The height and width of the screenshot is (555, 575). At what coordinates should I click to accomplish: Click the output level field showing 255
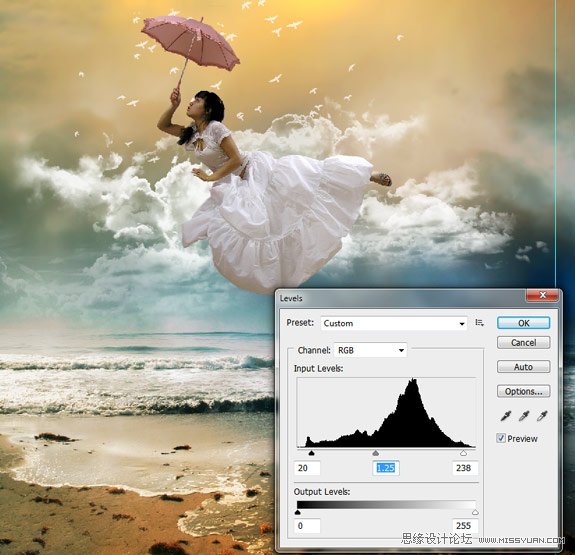(x=465, y=526)
